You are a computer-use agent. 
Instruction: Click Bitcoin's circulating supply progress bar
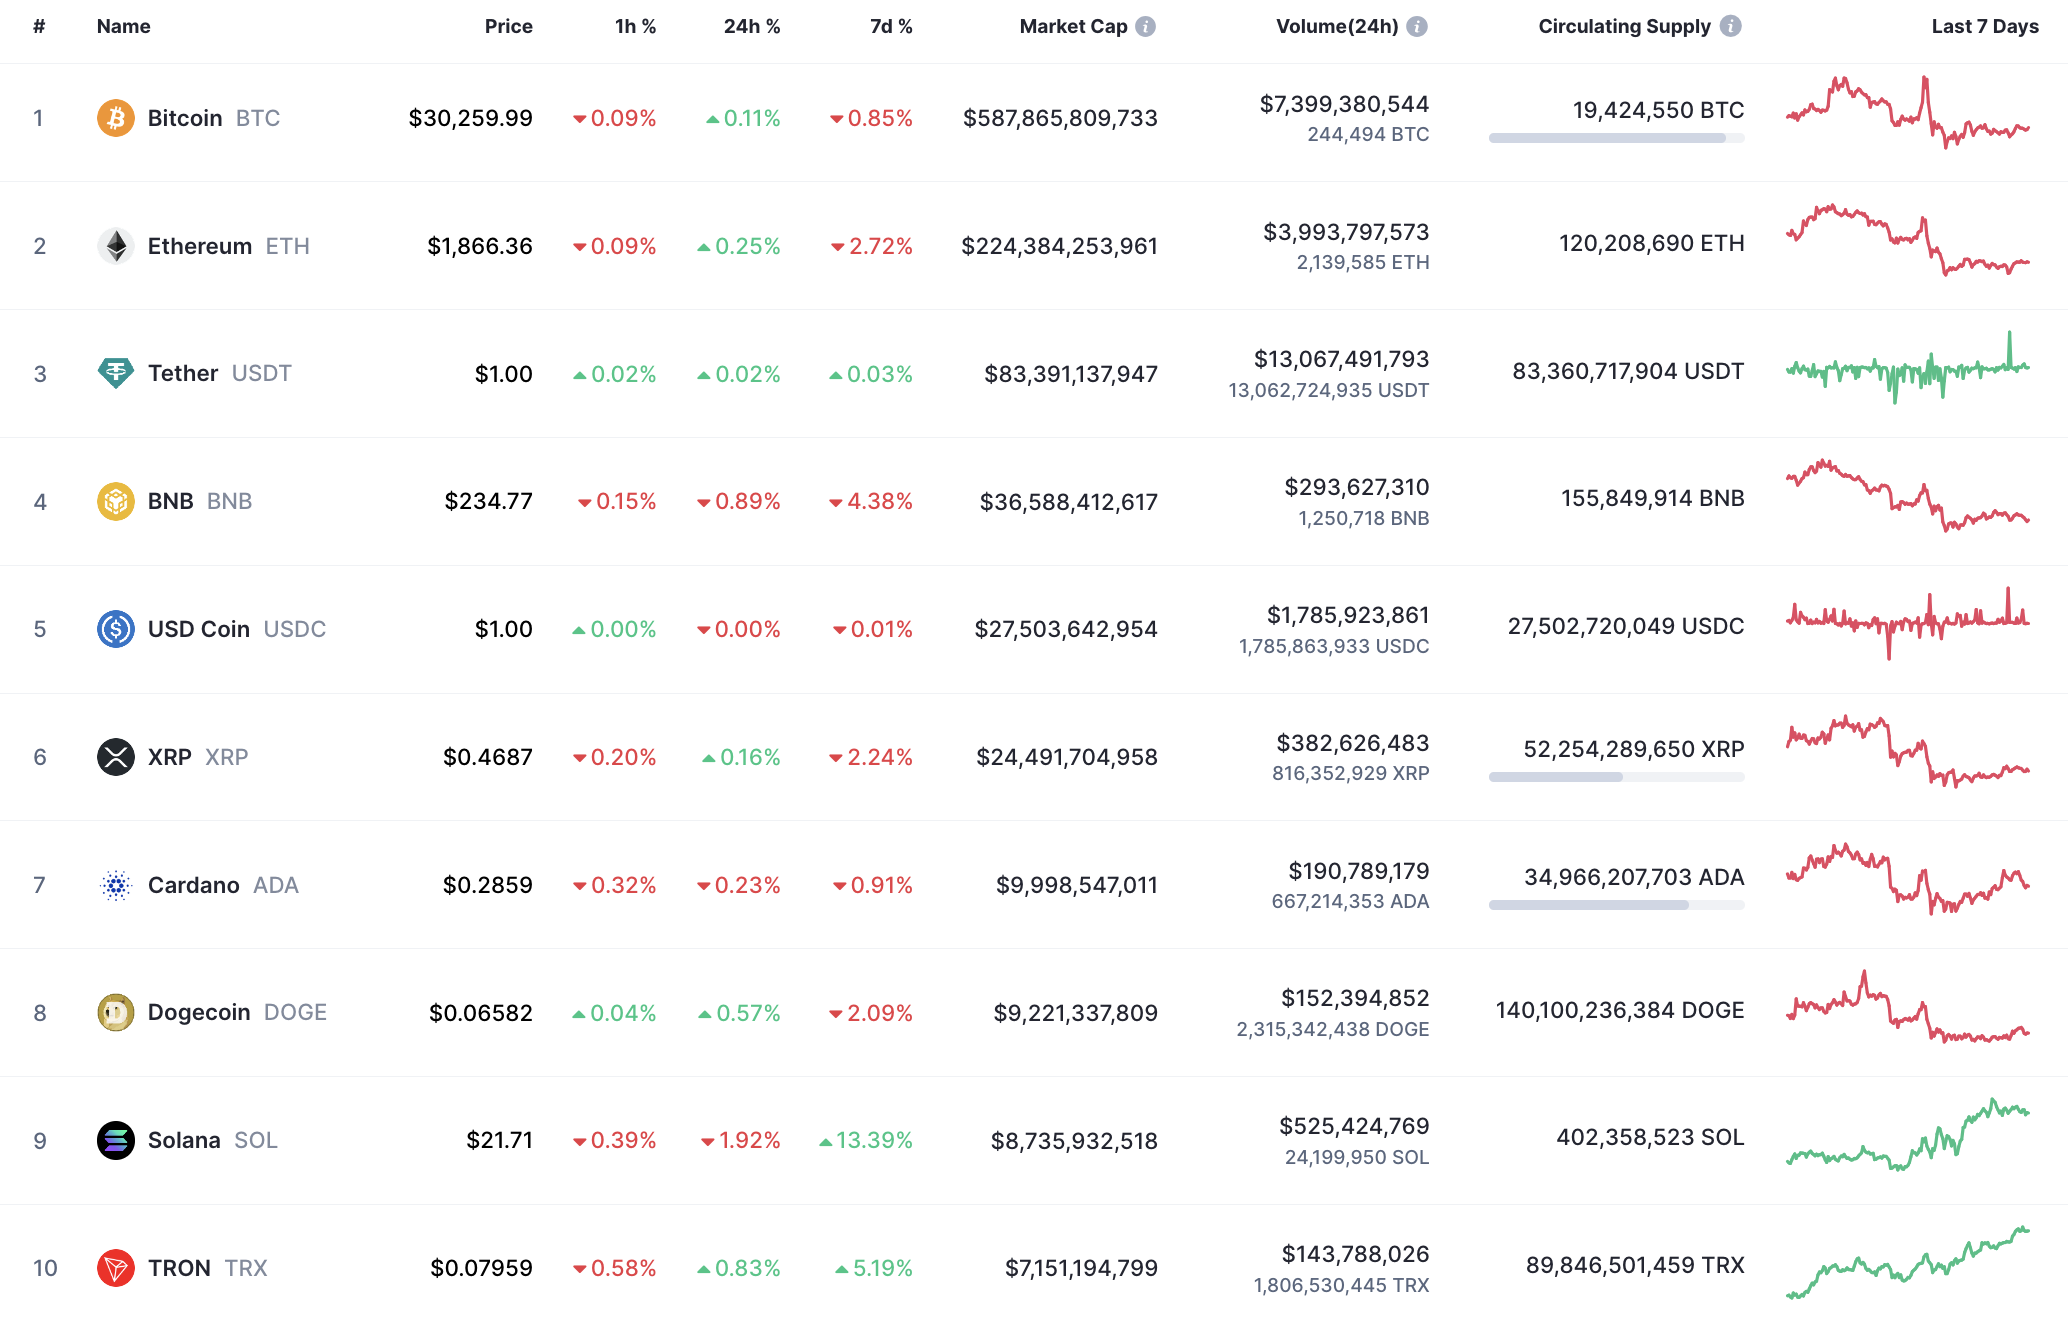point(1616,138)
